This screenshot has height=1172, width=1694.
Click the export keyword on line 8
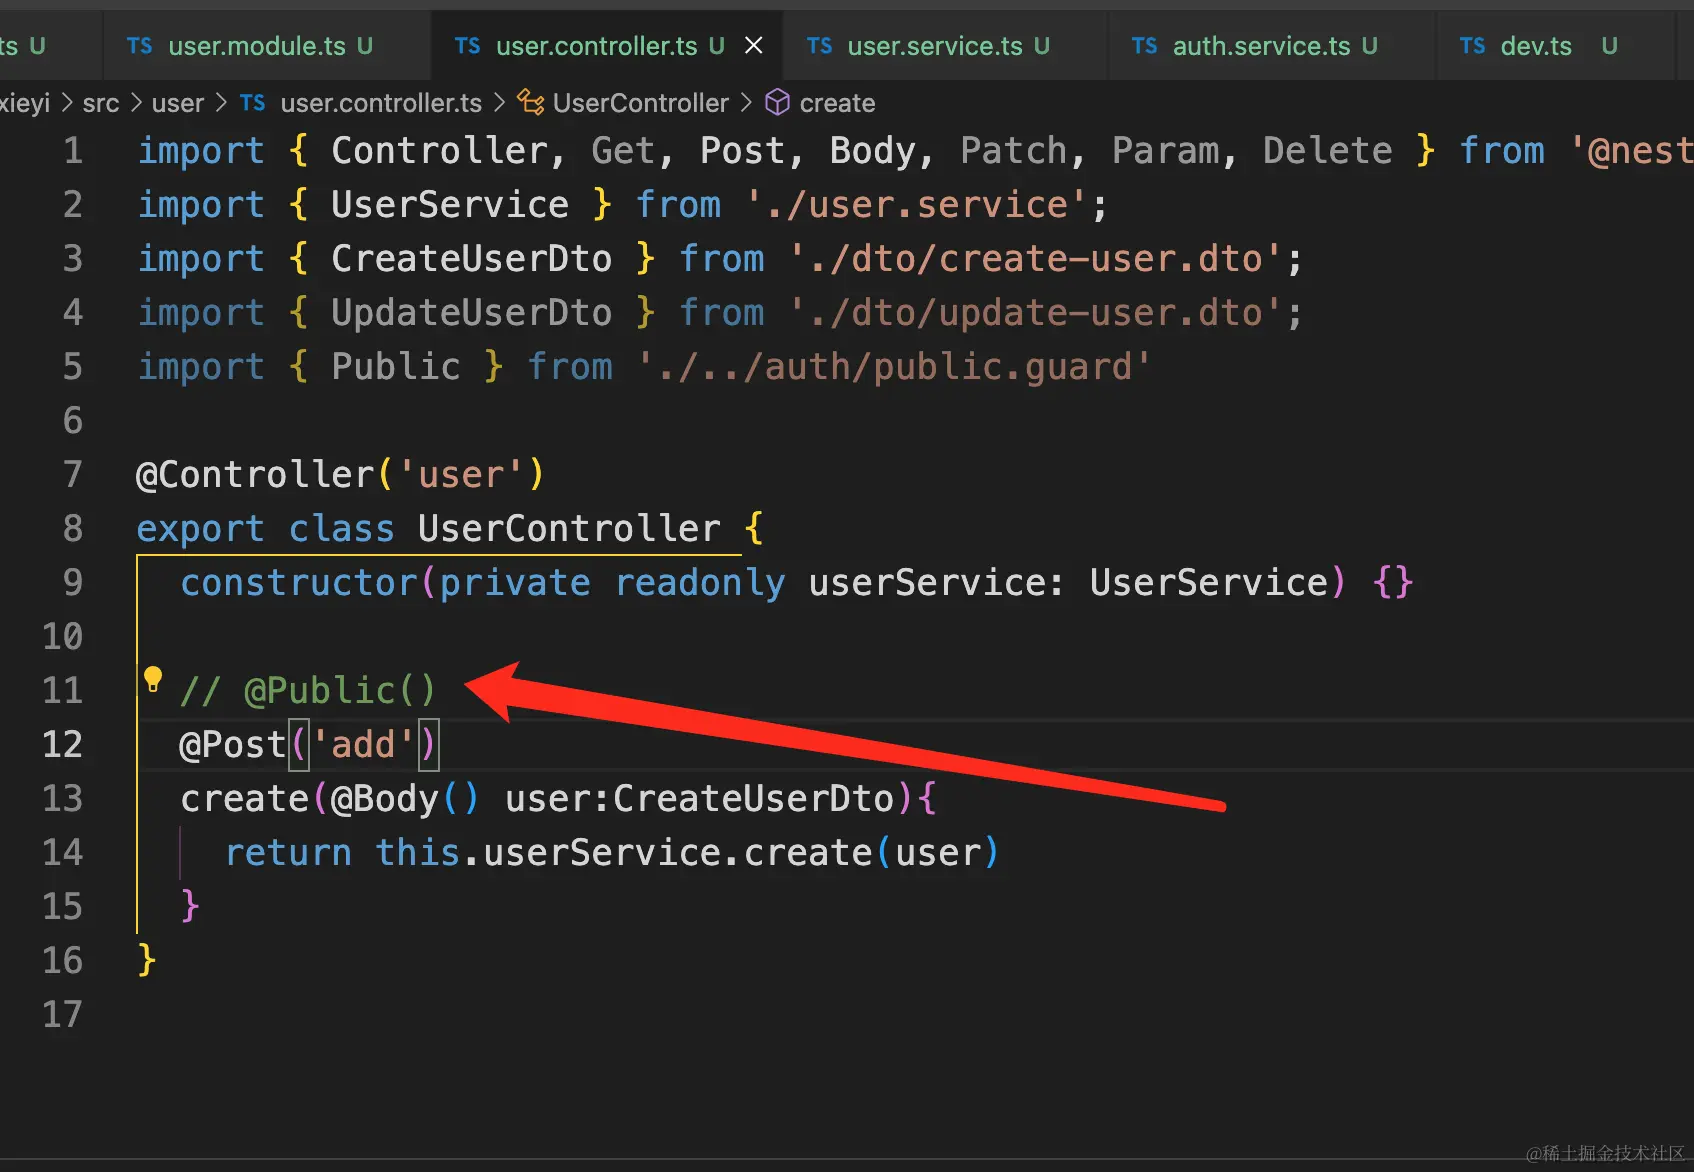click(201, 529)
